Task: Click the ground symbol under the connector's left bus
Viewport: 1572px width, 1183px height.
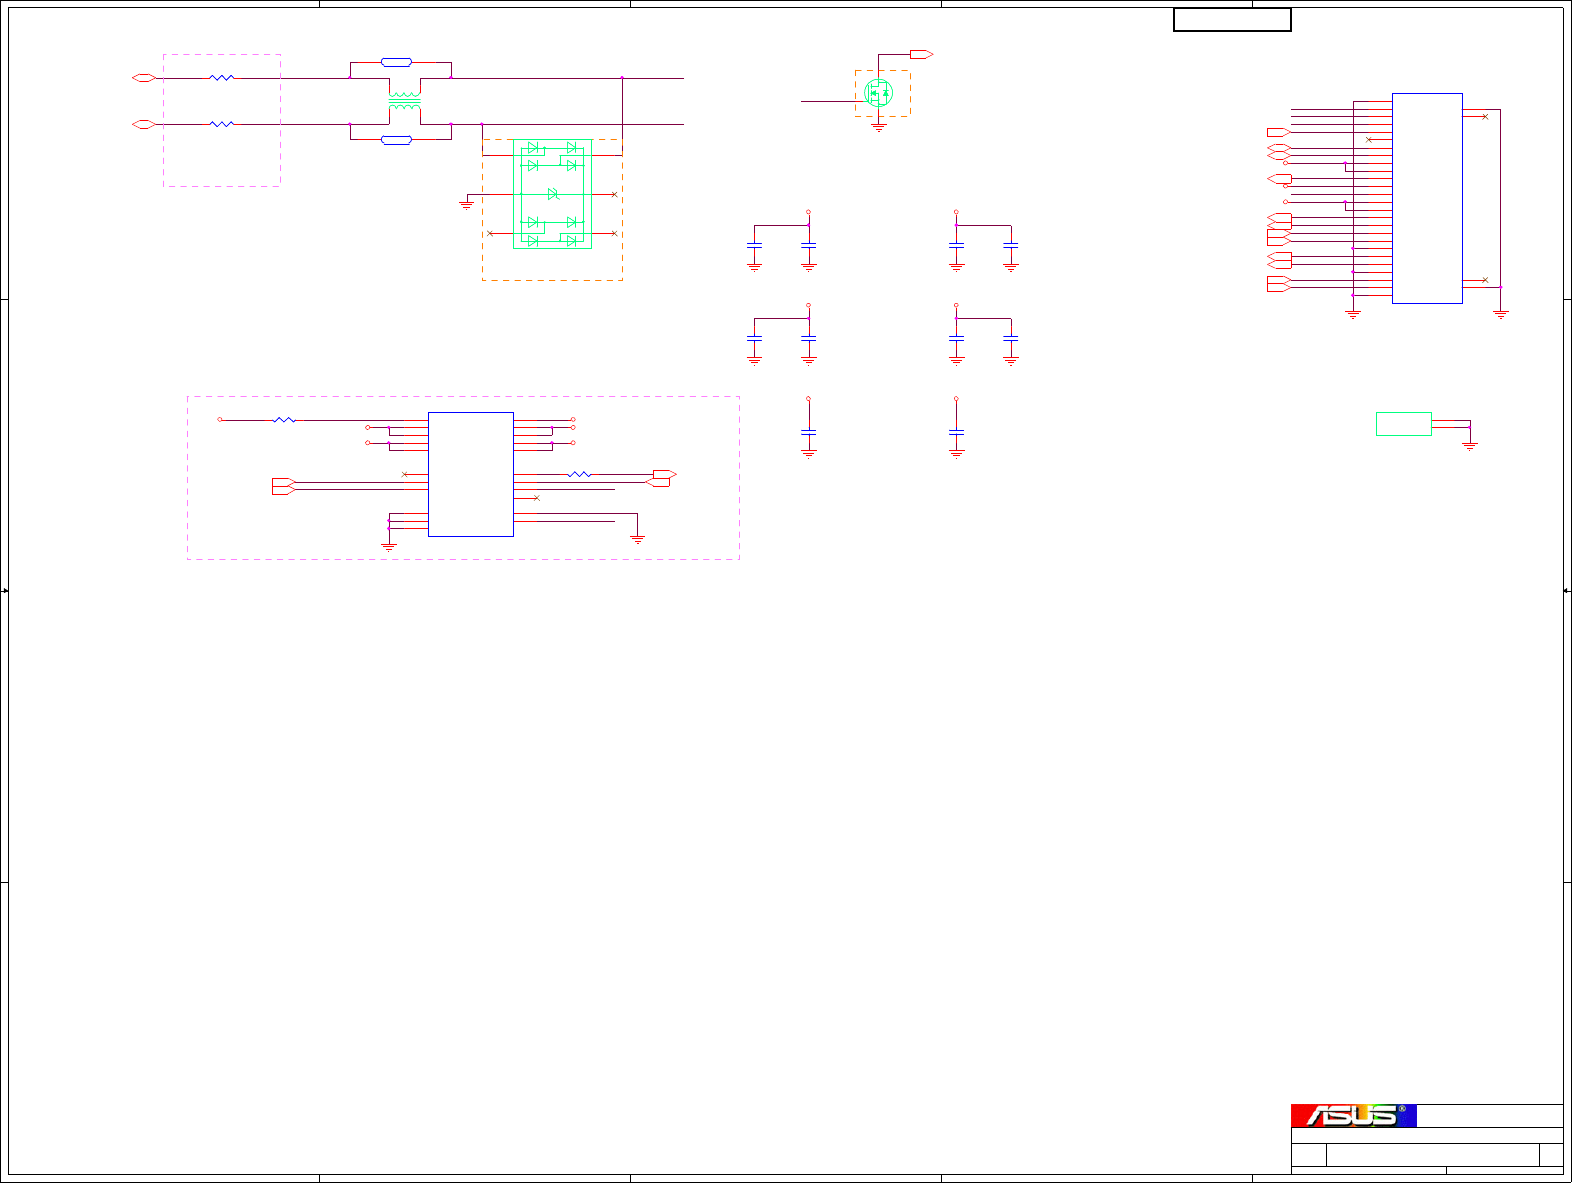Action: pos(1353,315)
